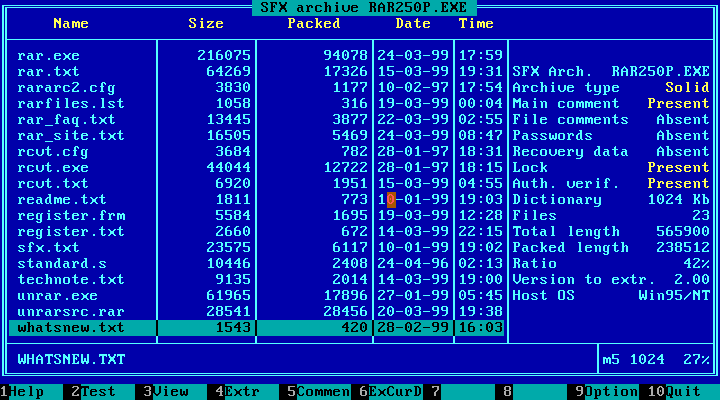Image resolution: width=720 pixels, height=400 pixels.
Task: Click the Packed column header
Action: coord(314,23)
